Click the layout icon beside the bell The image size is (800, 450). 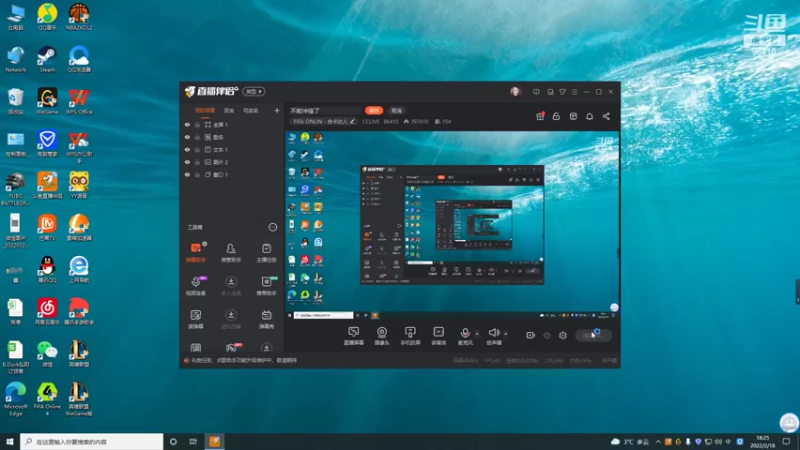(573, 116)
